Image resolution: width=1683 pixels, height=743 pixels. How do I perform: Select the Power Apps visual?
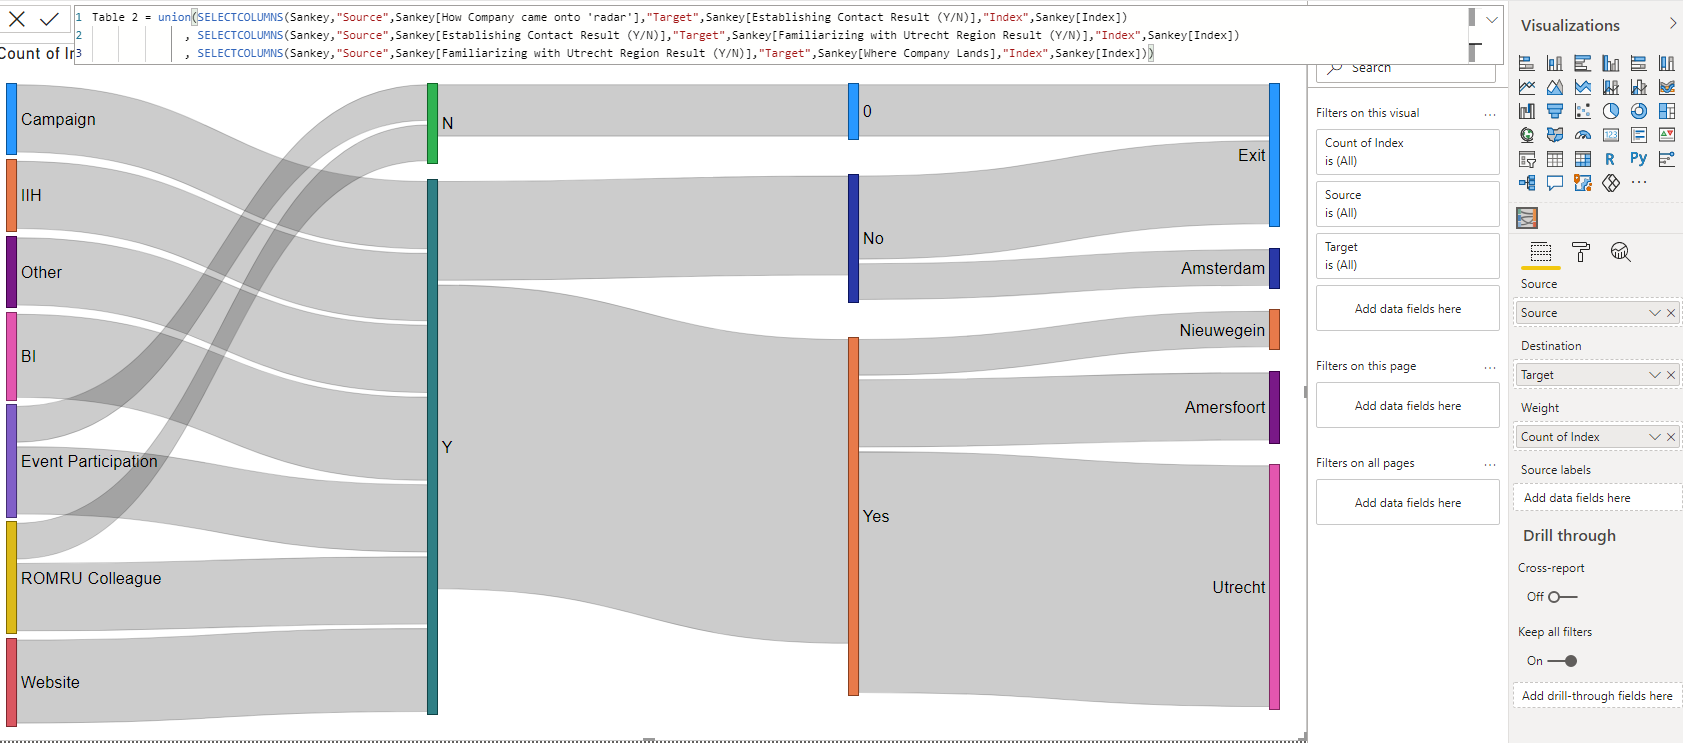click(x=1611, y=183)
